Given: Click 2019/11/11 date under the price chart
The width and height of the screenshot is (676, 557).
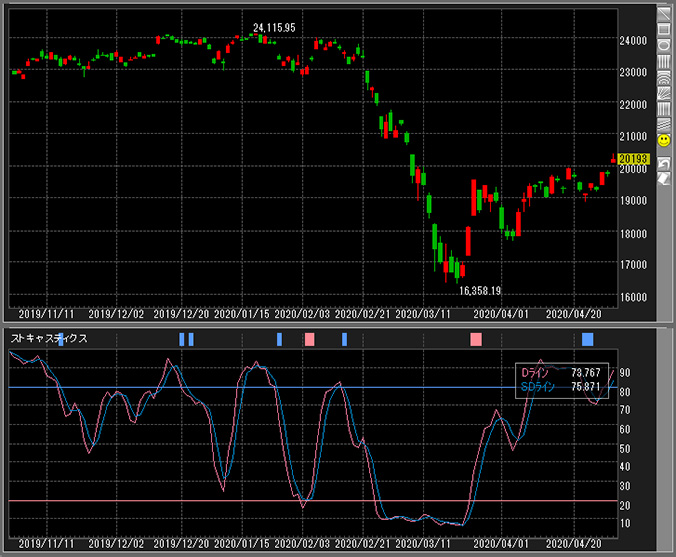Looking at the screenshot, I should [x=46, y=314].
